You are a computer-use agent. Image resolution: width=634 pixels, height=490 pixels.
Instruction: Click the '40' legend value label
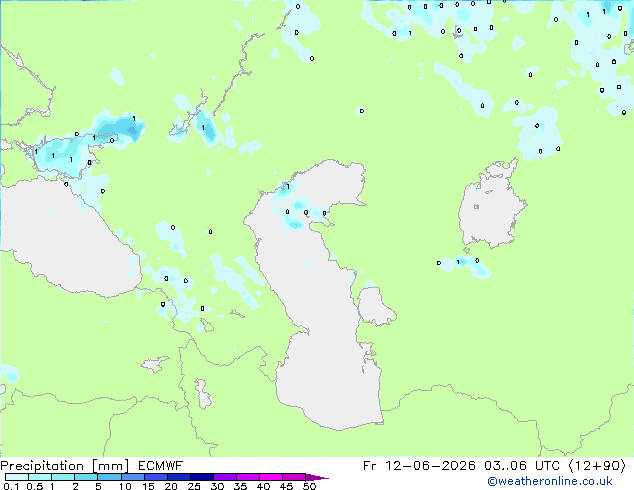pyautogui.click(x=263, y=486)
